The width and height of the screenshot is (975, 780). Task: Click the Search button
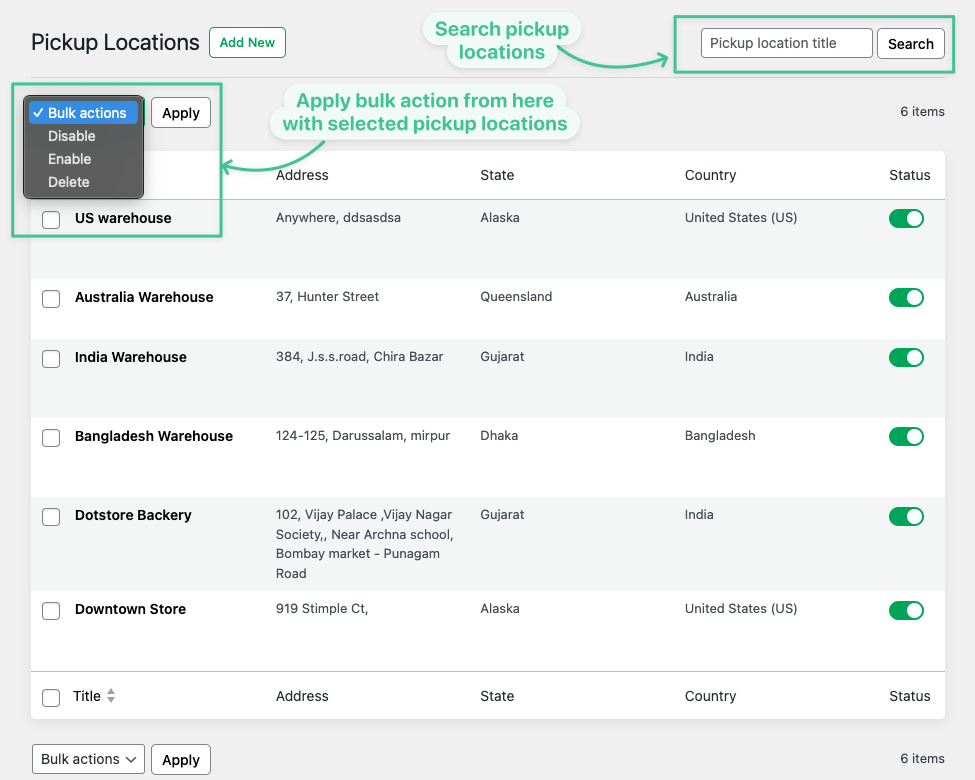point(910,44)
